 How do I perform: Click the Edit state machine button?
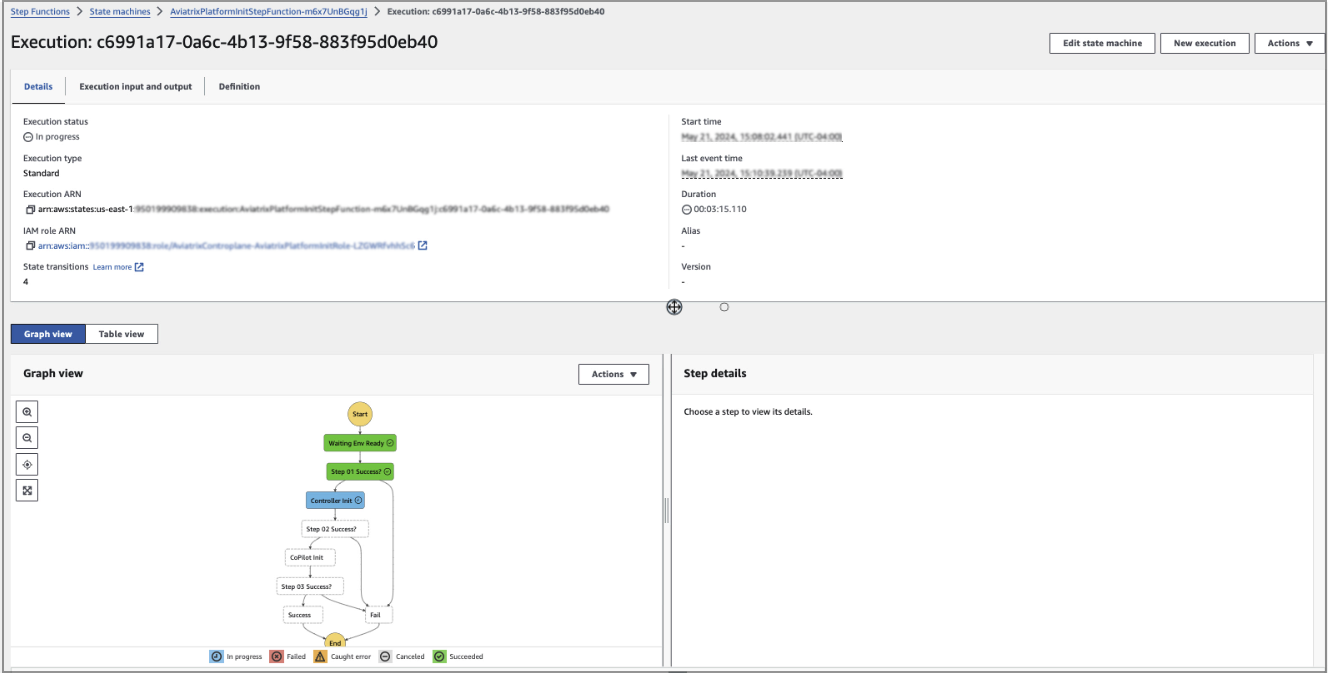1100,43
